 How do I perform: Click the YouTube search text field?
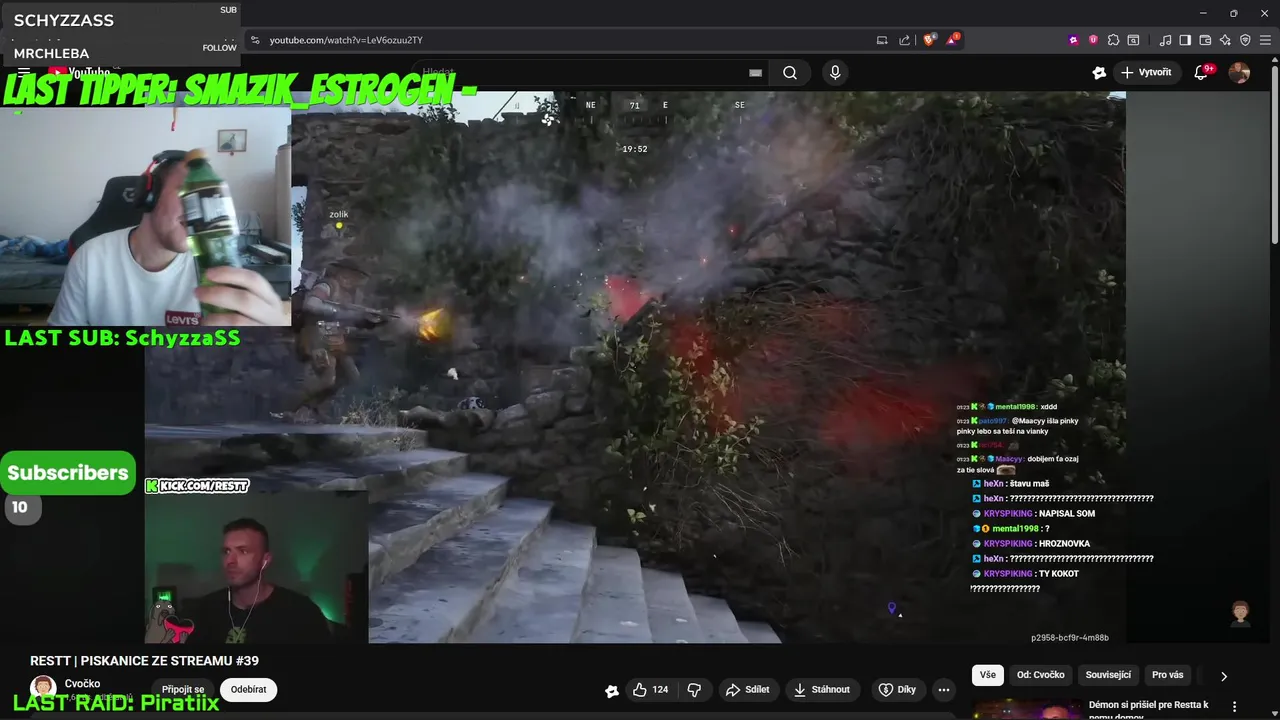(590, 72)
